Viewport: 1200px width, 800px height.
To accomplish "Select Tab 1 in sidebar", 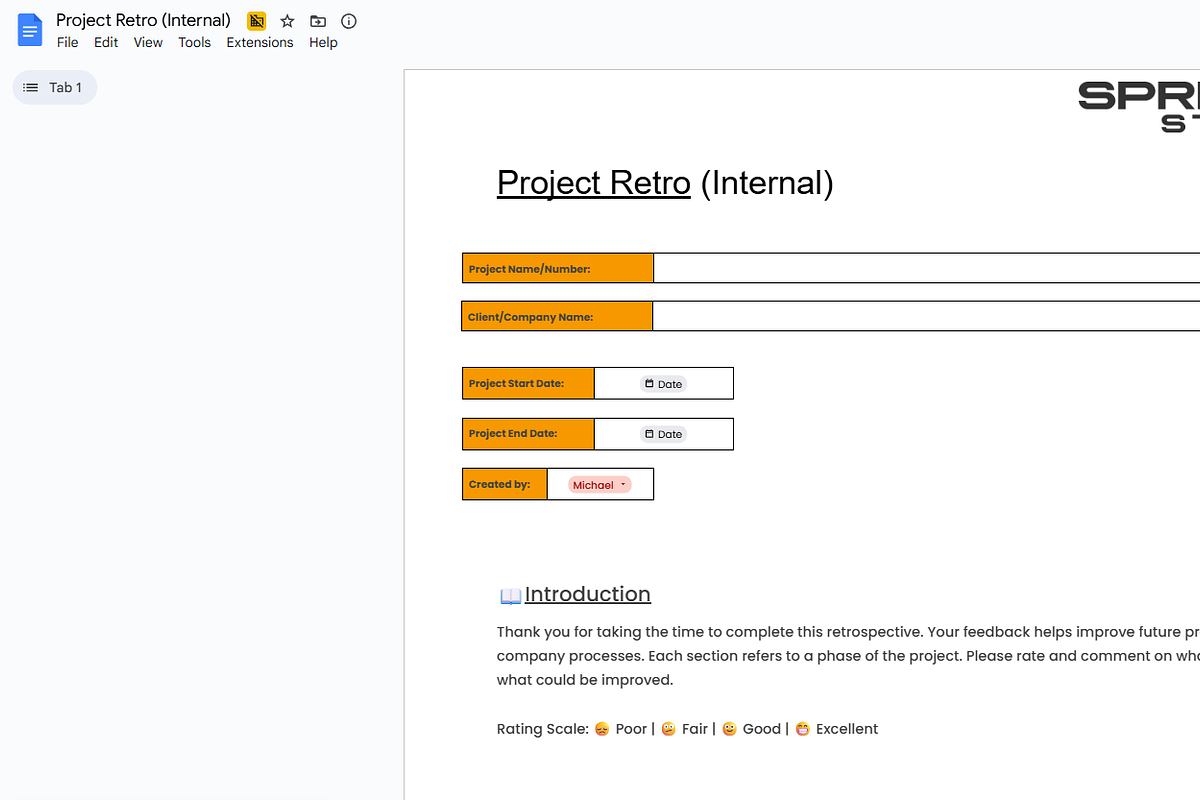I will coord(55,88).
